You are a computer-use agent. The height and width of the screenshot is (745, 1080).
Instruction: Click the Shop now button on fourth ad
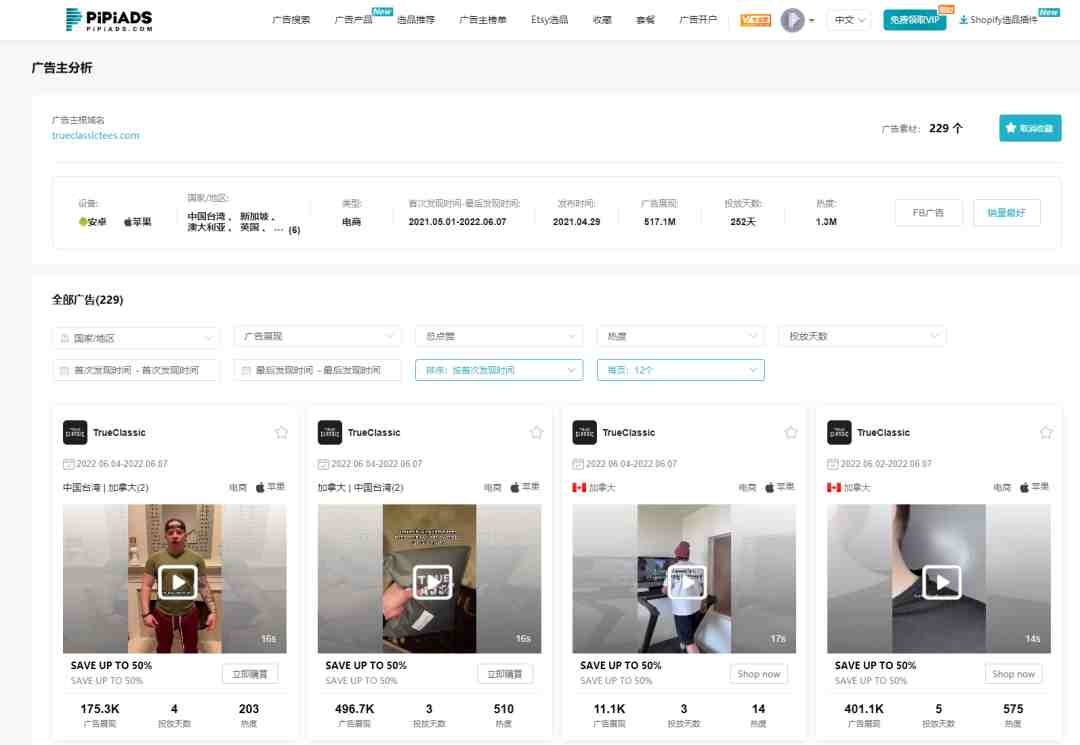1013,673
